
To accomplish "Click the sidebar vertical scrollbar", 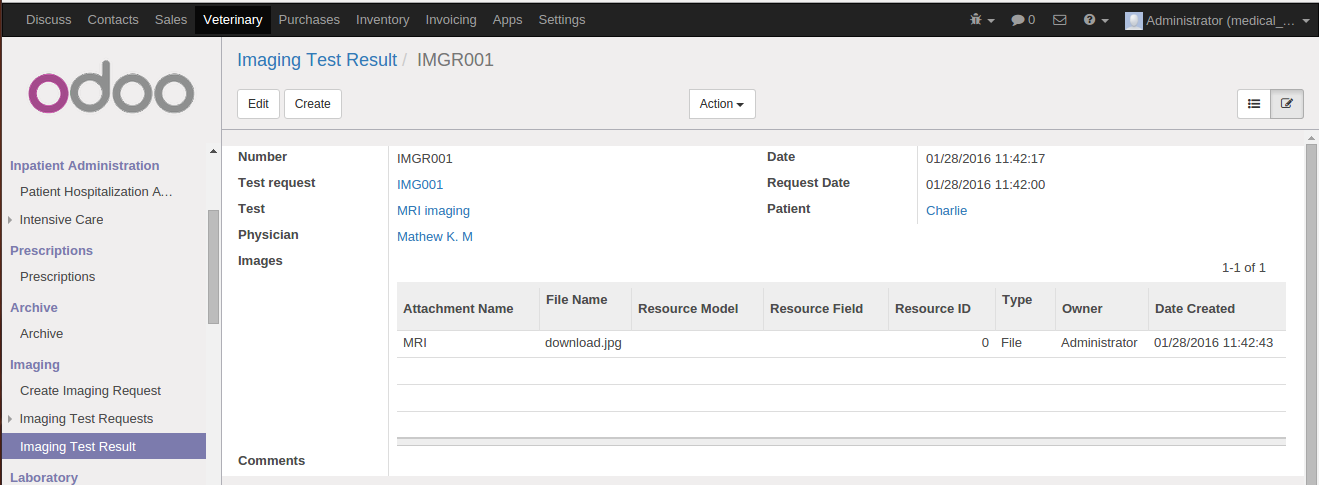I will (x=213, y=266).
